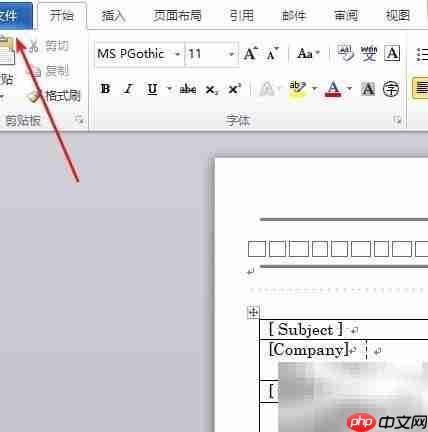The width and height of the screenshot is (428, 432).
Task: Open the 插入 ribbon tab
Action: (113, 16)
